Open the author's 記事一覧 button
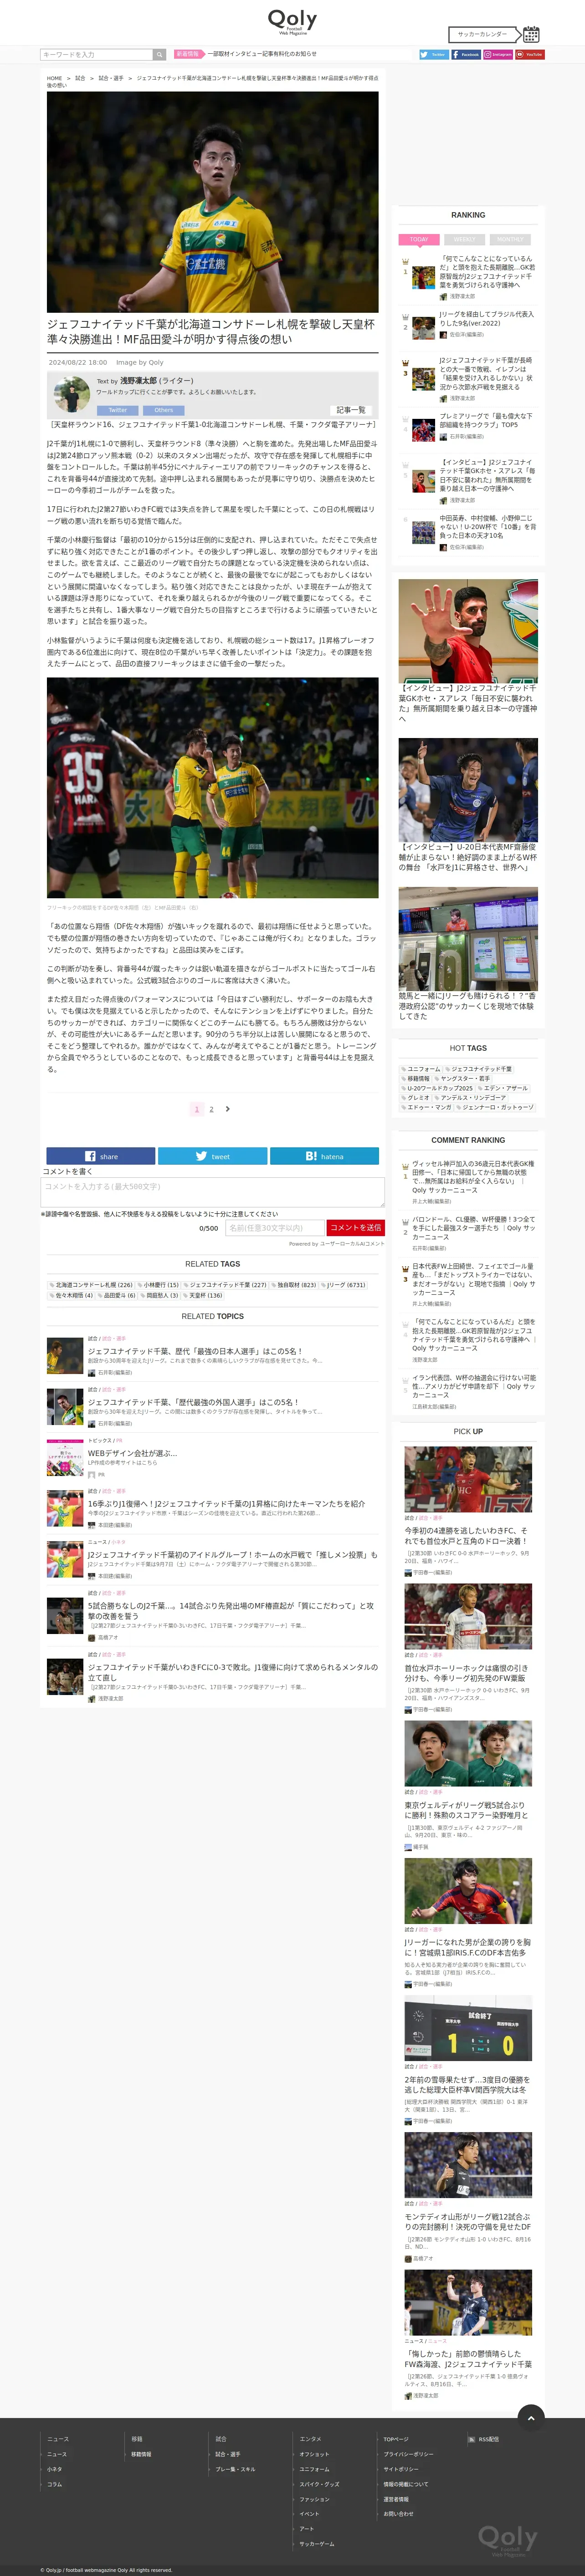 [351, 410]
